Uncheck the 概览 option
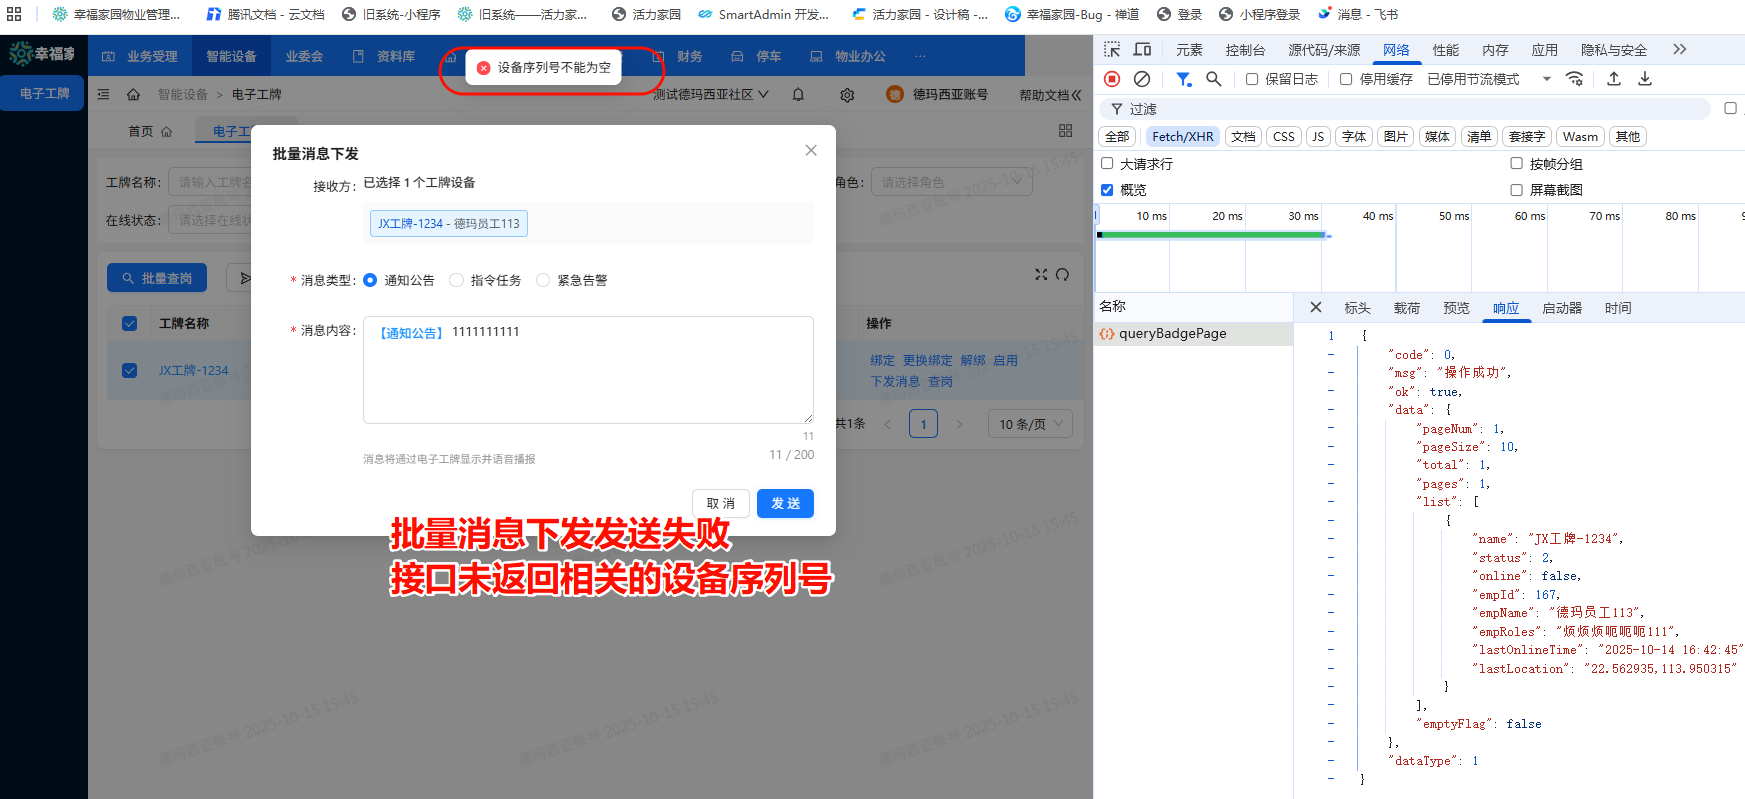1745x799 pixels. coord(1107,190)
